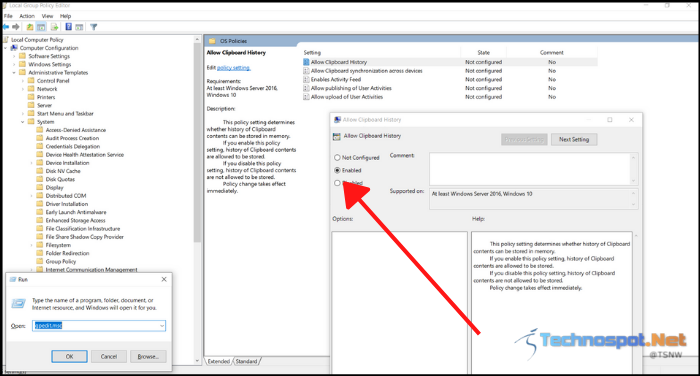
Task: Expand the Control Panel tree node
Action: [x=22, y=80]
